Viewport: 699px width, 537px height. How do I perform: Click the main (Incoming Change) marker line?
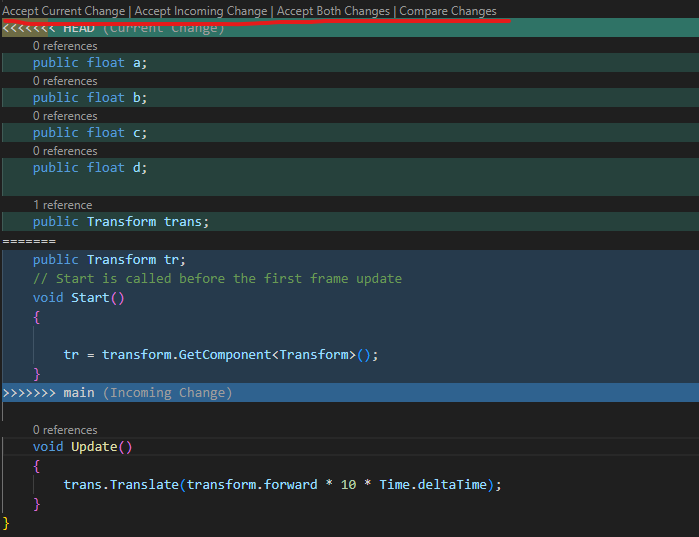point(350,393)
